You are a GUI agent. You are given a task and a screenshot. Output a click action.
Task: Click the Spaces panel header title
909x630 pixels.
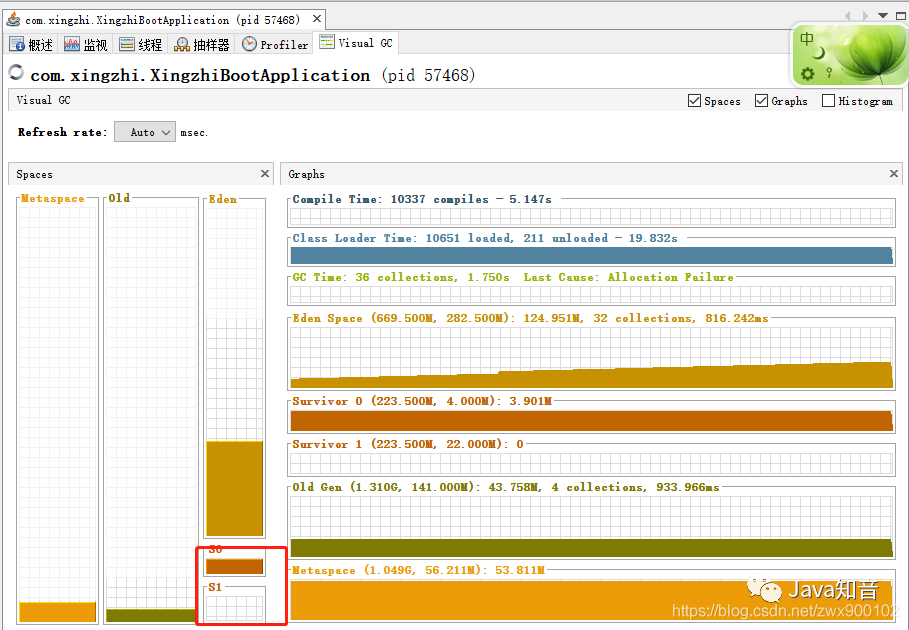pyautogui.click(x=34, y=174)
